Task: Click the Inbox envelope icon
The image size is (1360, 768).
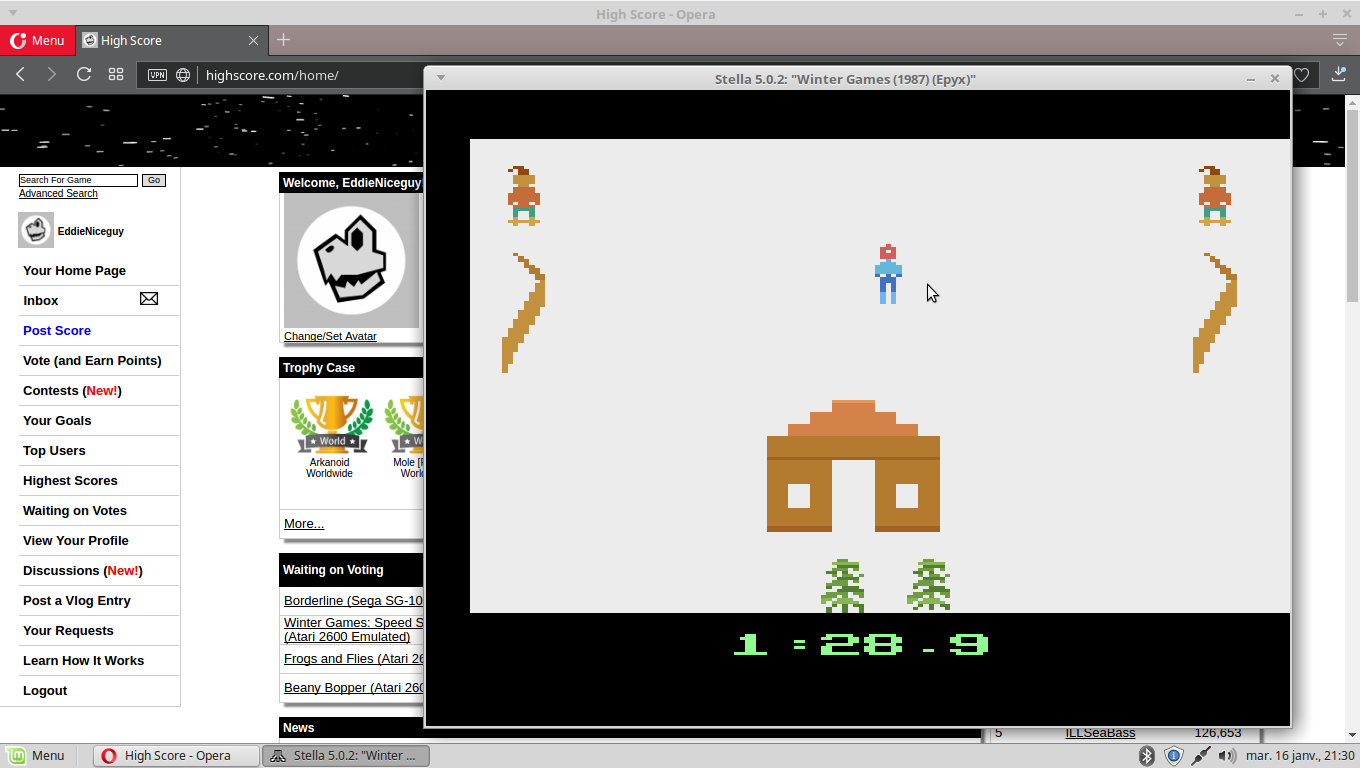Action: click(x=149, y=299)
